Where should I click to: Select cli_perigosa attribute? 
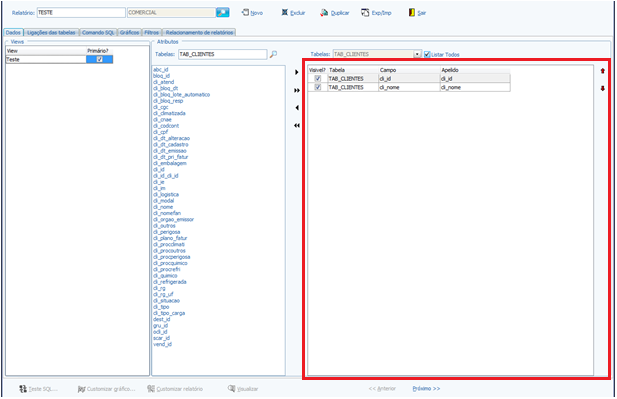tap(166, 232)
